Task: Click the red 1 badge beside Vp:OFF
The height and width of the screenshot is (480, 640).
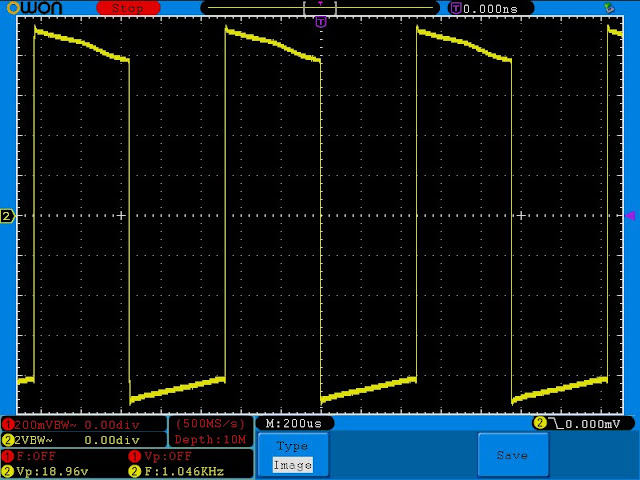Action: (135, 456)
